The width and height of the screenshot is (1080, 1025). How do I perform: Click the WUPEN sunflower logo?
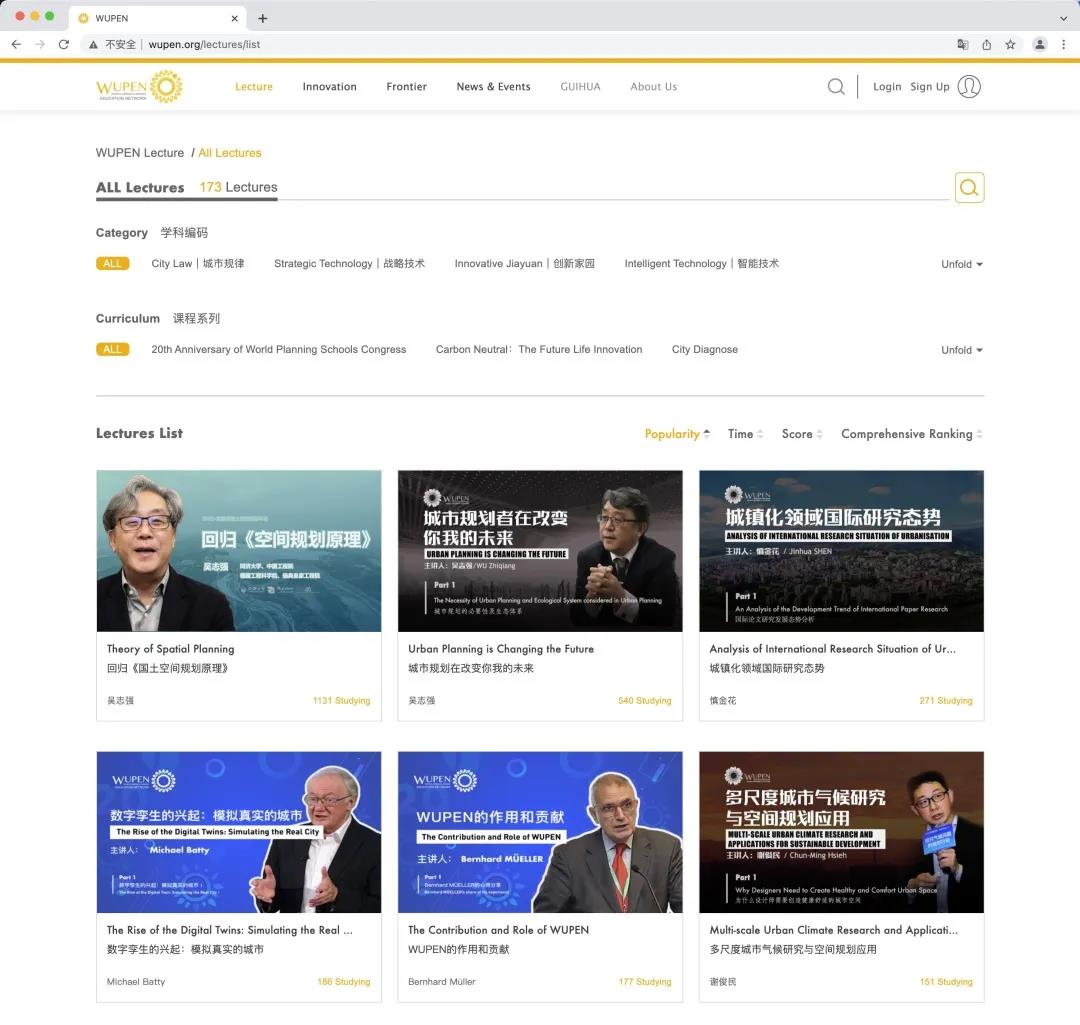tap(139, 87)
